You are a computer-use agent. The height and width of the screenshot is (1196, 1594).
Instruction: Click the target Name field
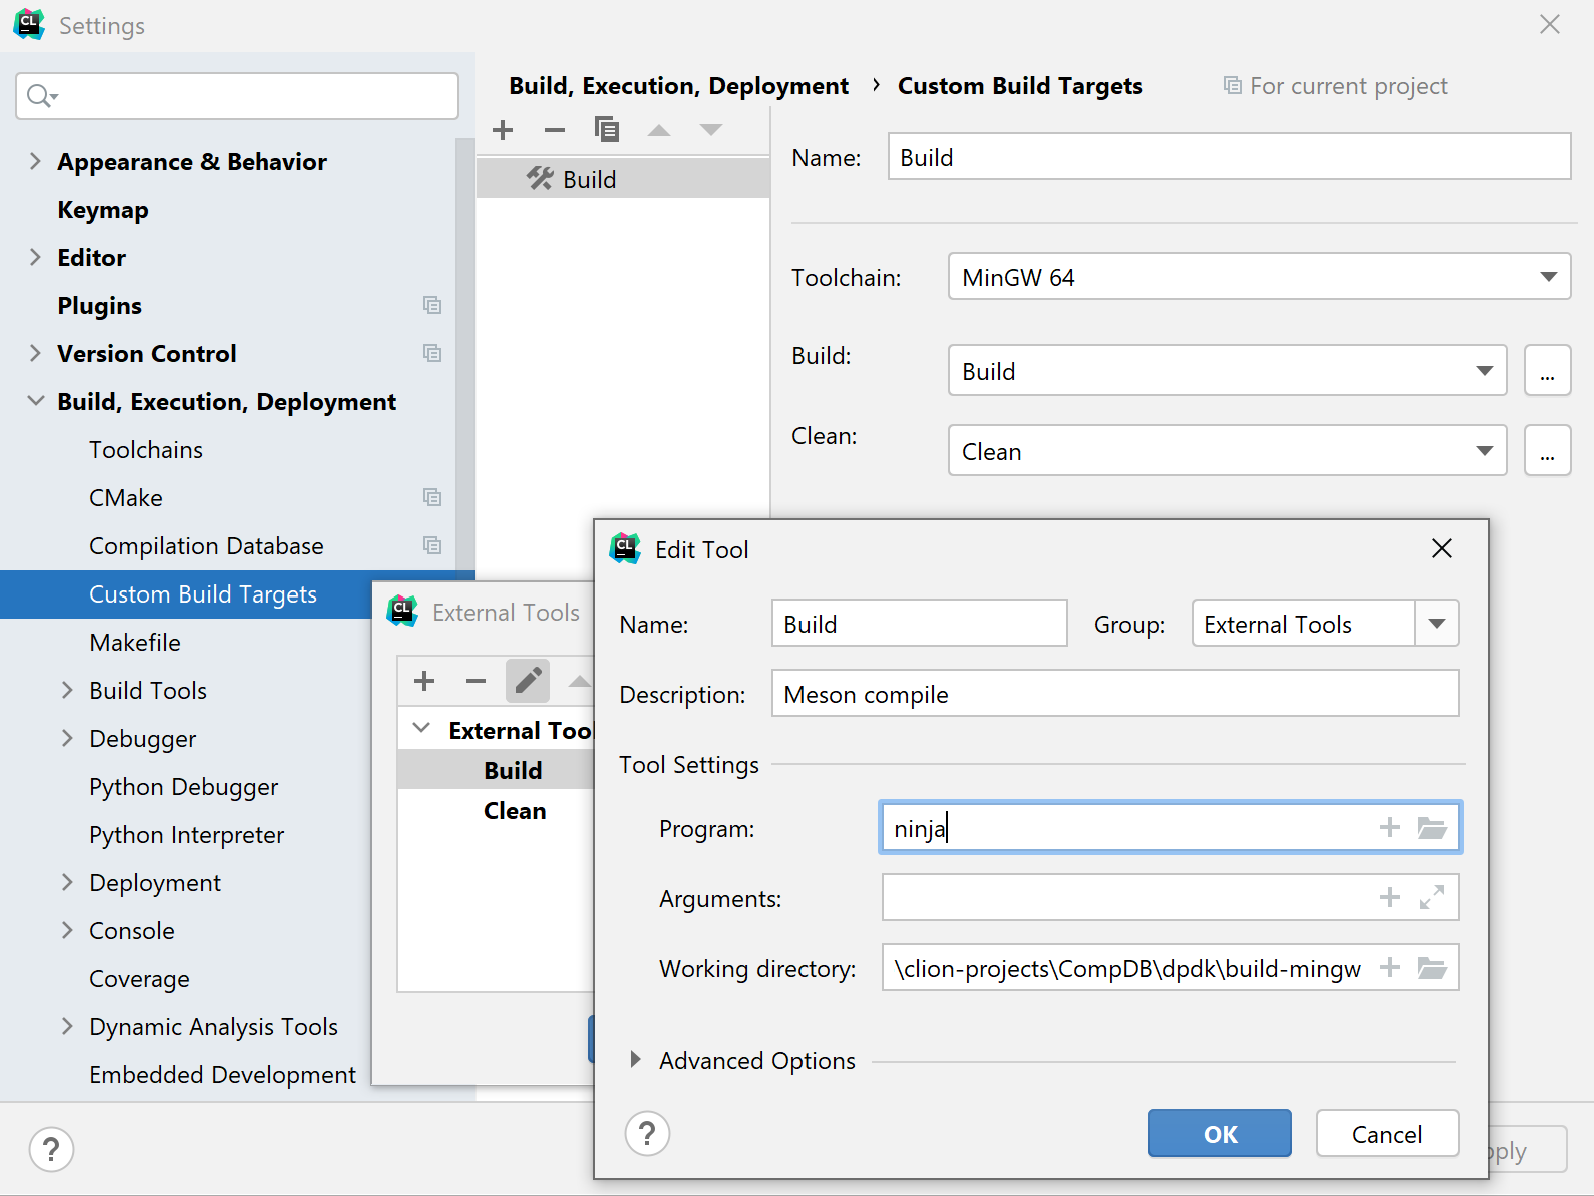(1229, 157)
